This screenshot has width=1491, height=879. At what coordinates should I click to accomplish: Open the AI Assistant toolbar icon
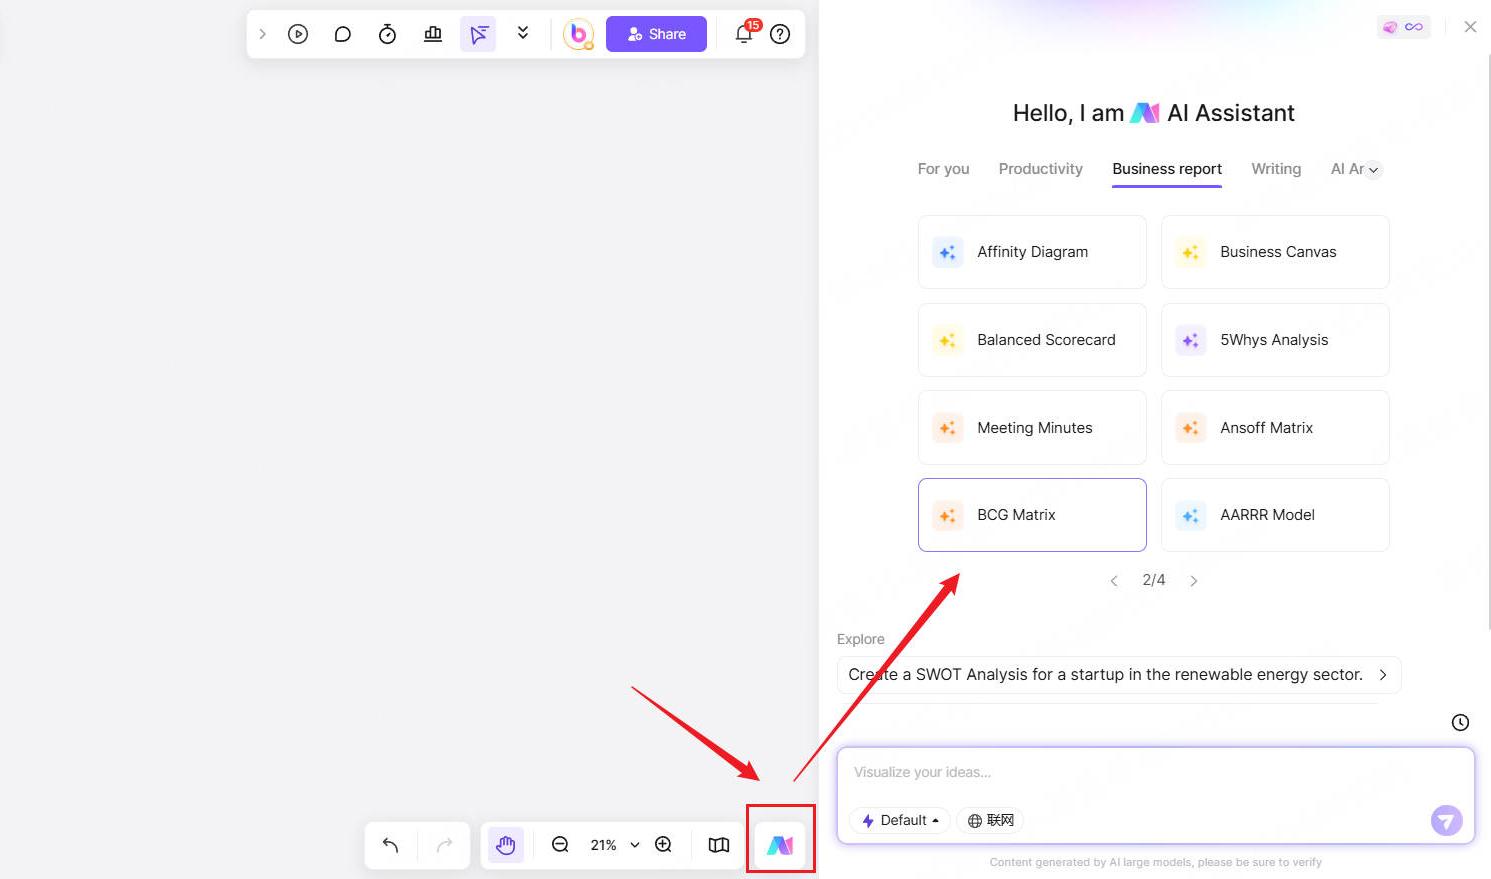(780, 845)
